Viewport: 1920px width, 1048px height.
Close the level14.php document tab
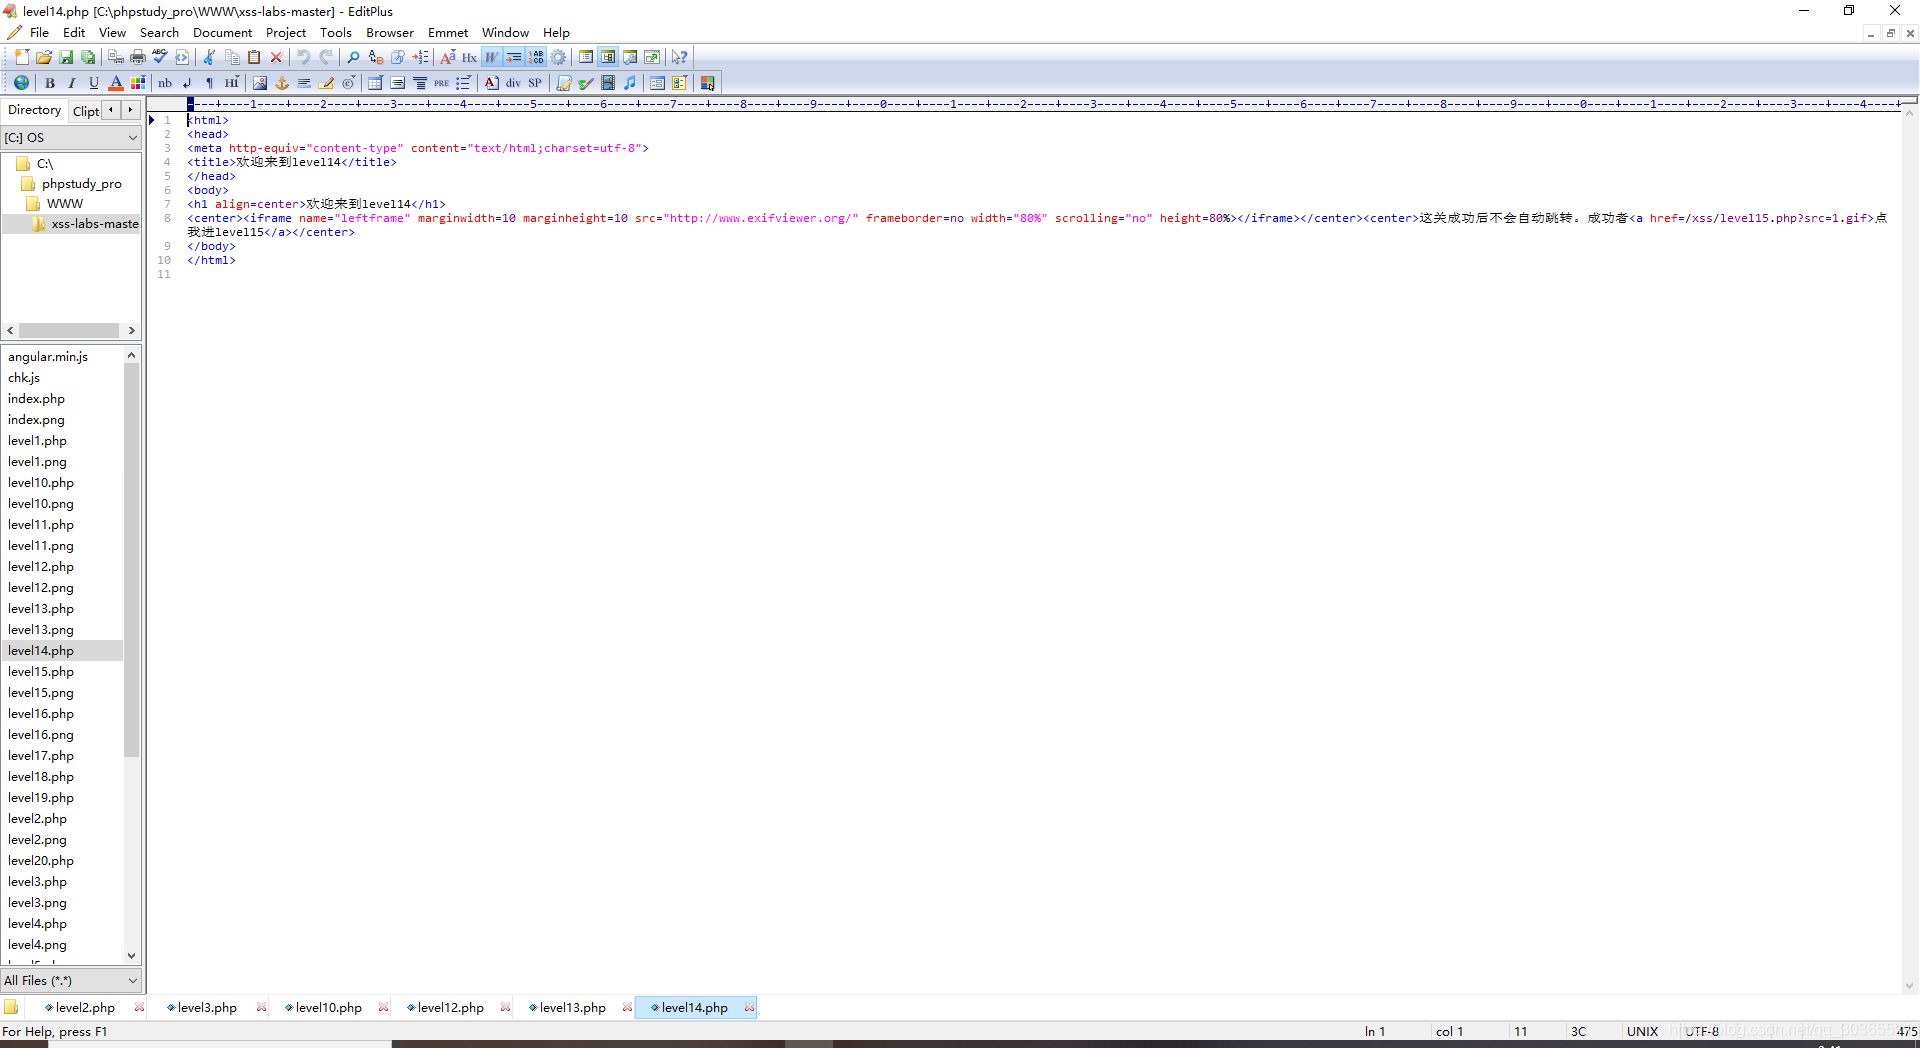pyautogui.click(x=749, y=1008)
